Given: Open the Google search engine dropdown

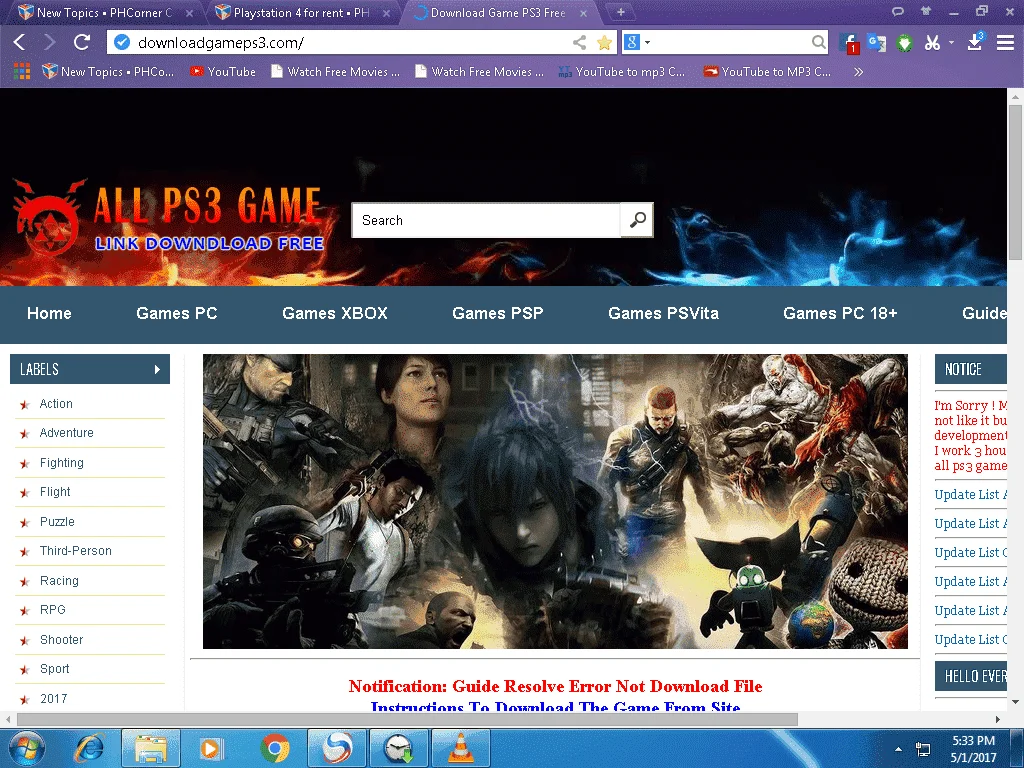Looking at the screenshot, I should [x=637, y=42].
